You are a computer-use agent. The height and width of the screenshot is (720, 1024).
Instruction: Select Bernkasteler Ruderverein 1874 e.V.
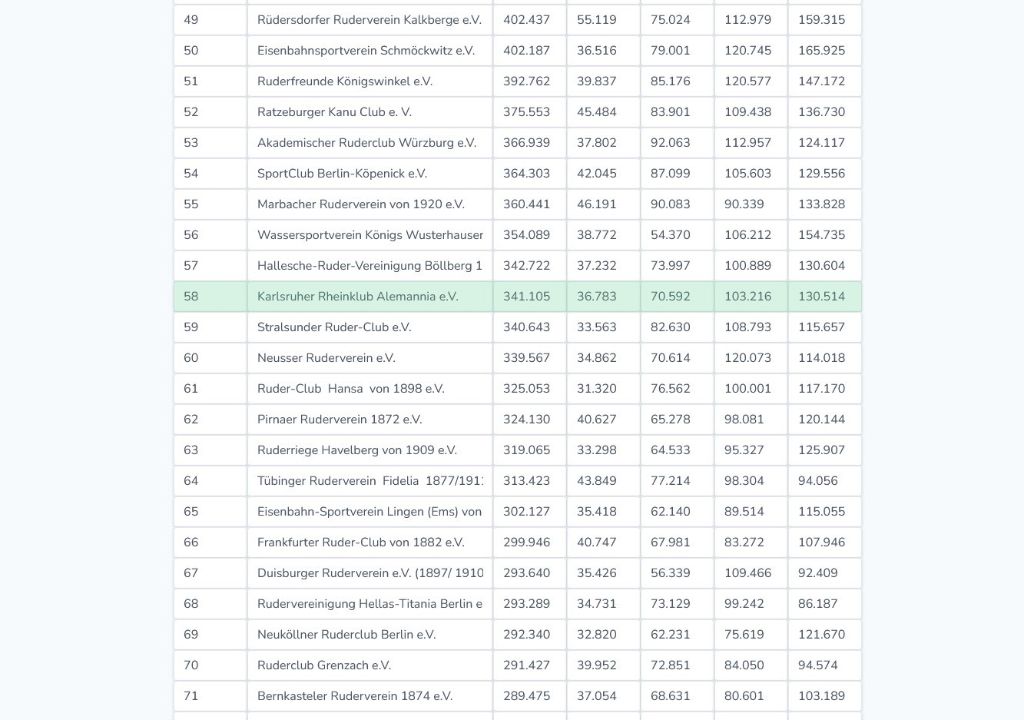pos(355,695)
